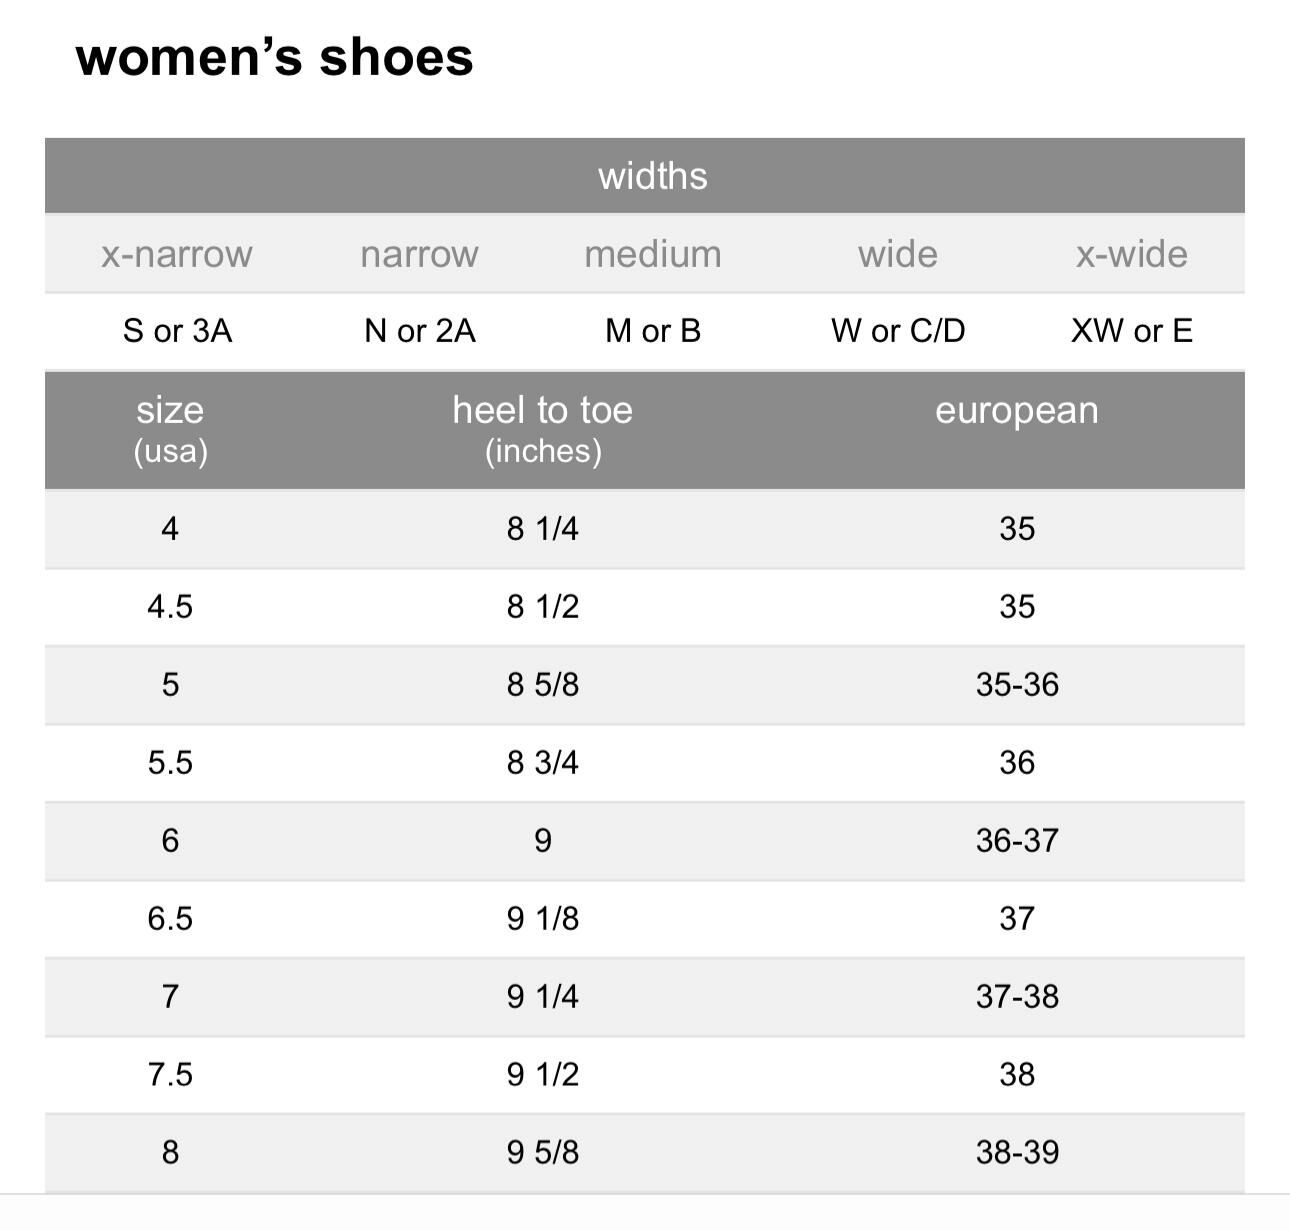
Task: Select USA size 4.5 cell
Action: click(x=170, y=607)
